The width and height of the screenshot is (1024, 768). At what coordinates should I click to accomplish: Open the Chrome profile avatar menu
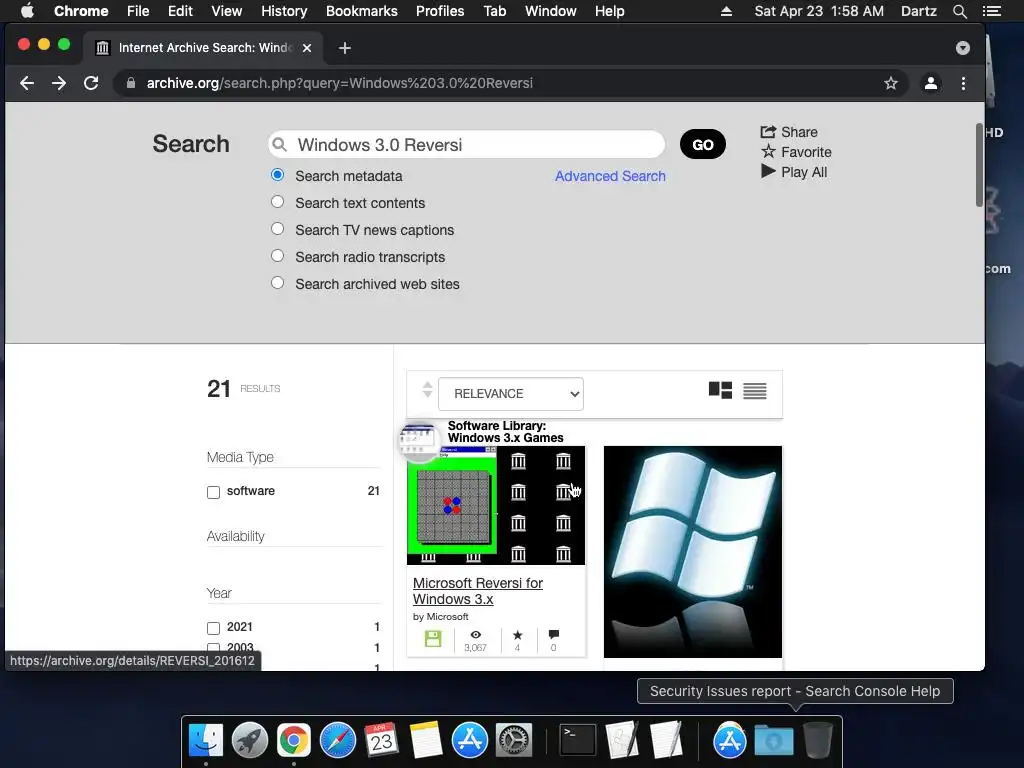point(931,83)
